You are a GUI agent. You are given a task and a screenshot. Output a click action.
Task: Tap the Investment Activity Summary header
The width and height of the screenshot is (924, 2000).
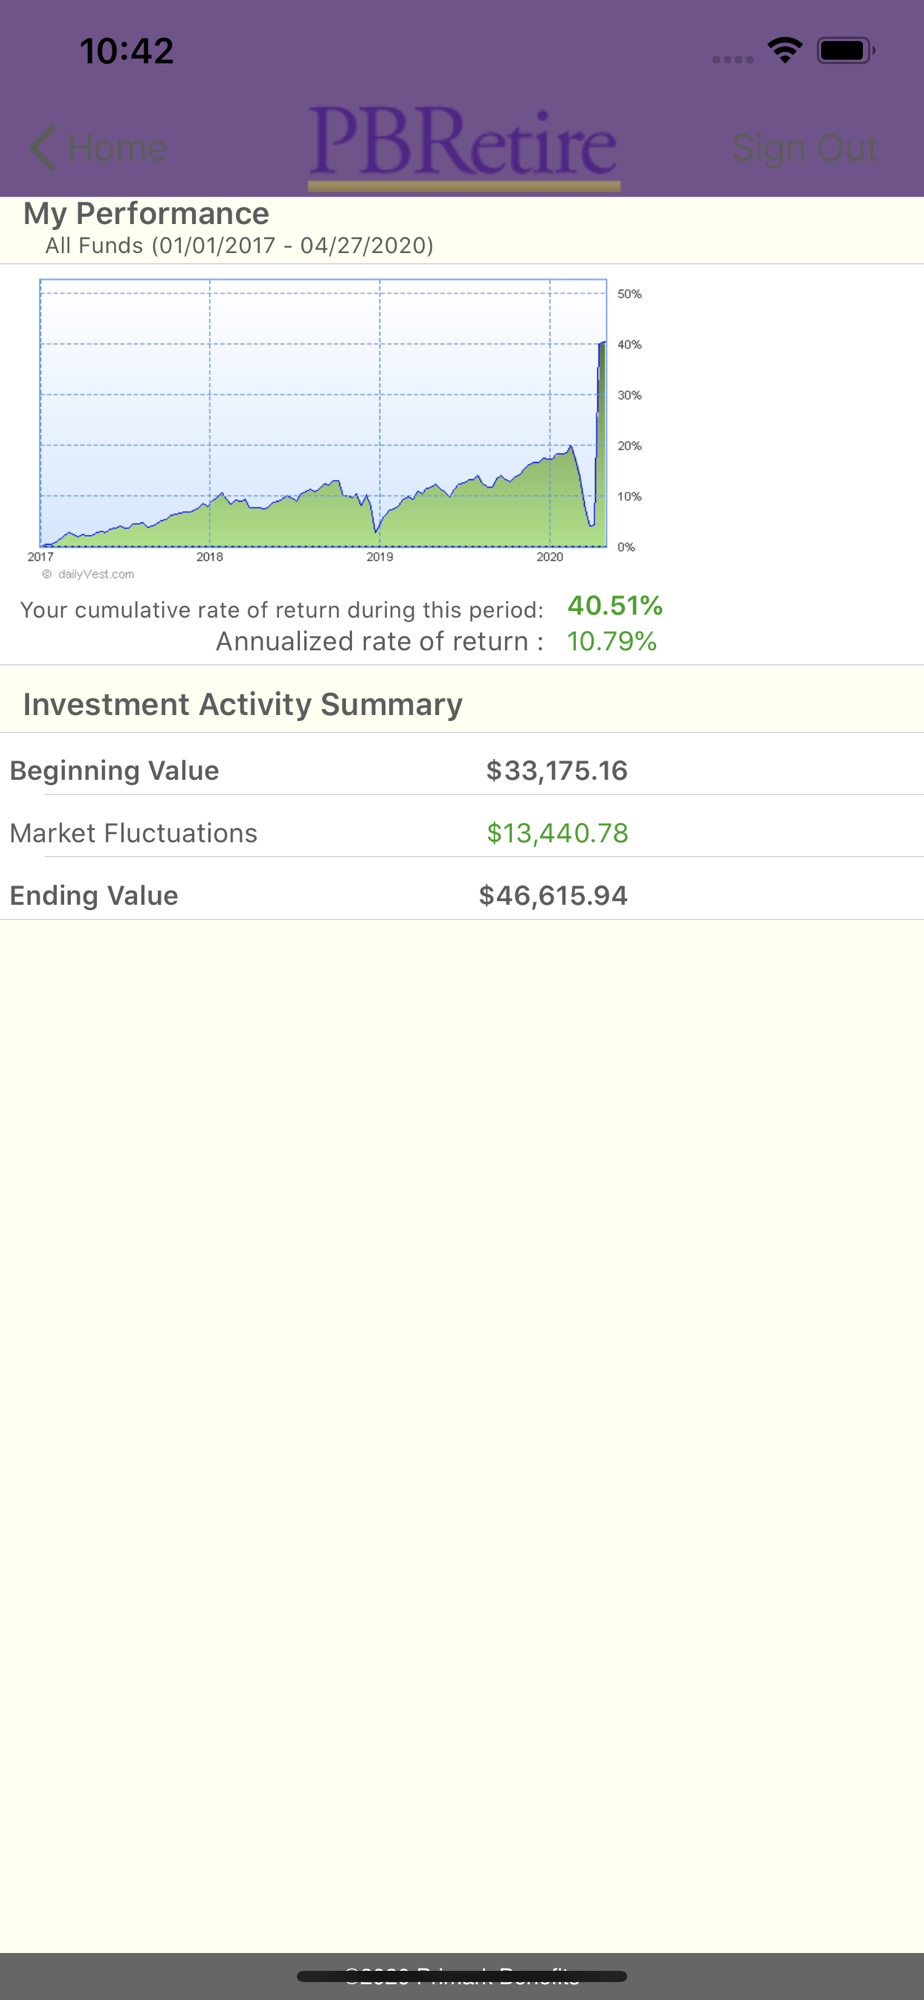tap(243, 704)
